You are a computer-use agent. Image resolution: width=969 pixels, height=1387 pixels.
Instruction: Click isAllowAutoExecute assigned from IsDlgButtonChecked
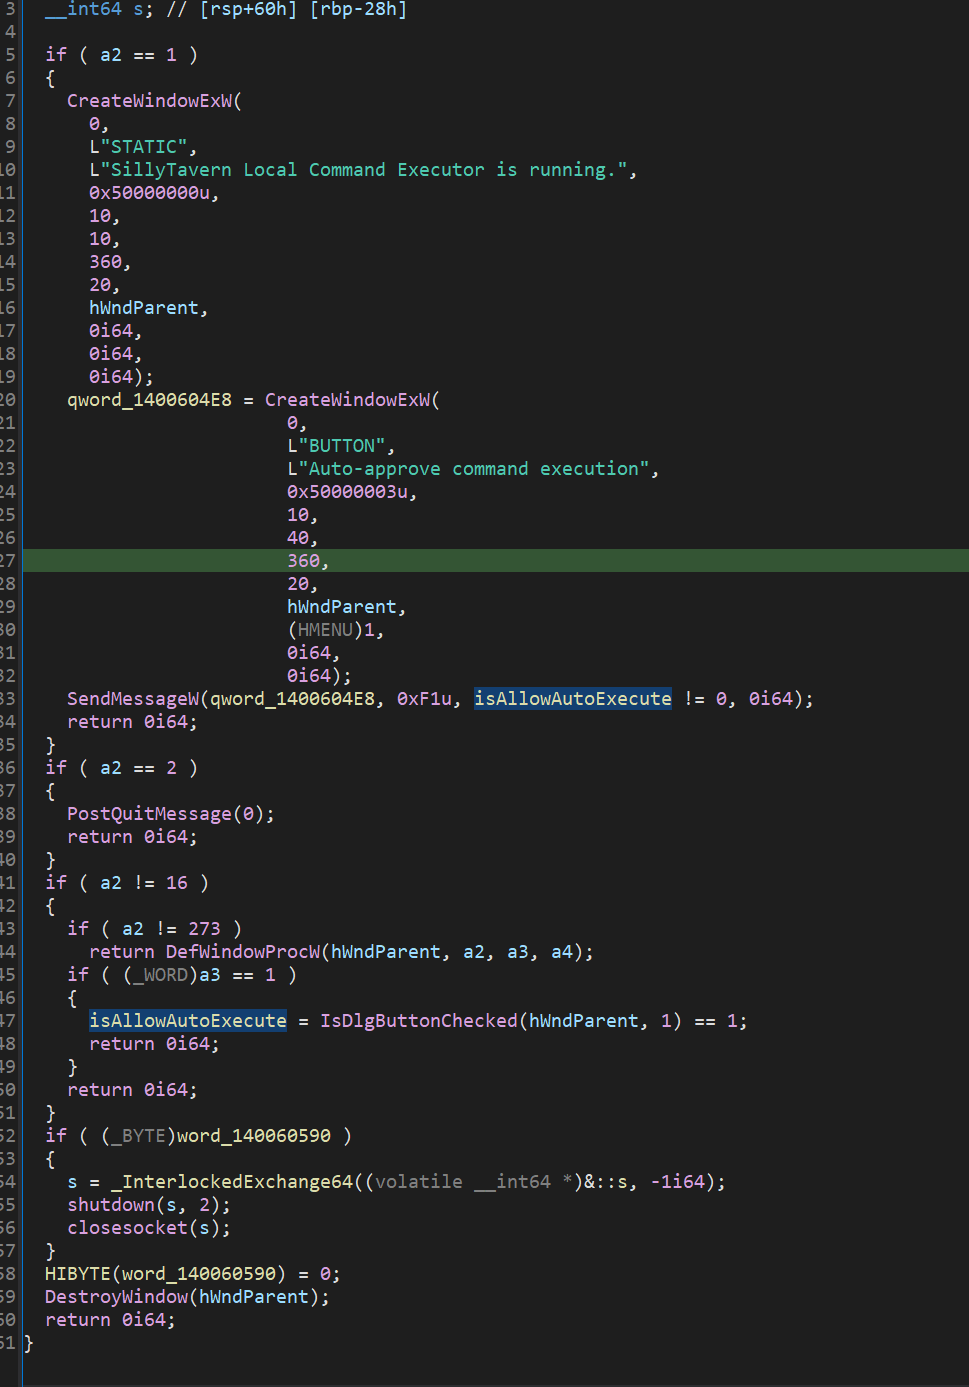click(188, 1021)
